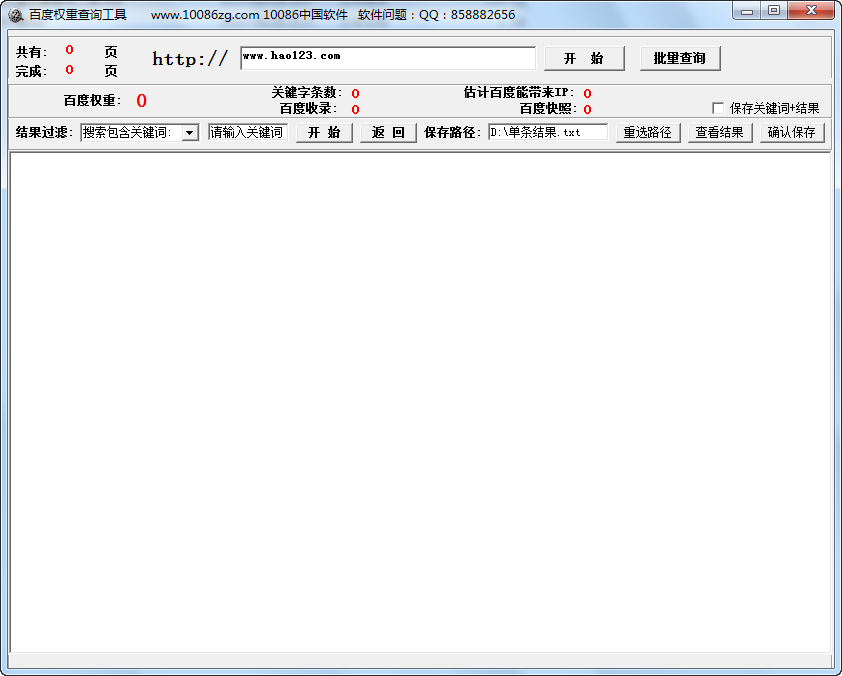
Task: Click the 返回 button
Action: tap(388, 133)
